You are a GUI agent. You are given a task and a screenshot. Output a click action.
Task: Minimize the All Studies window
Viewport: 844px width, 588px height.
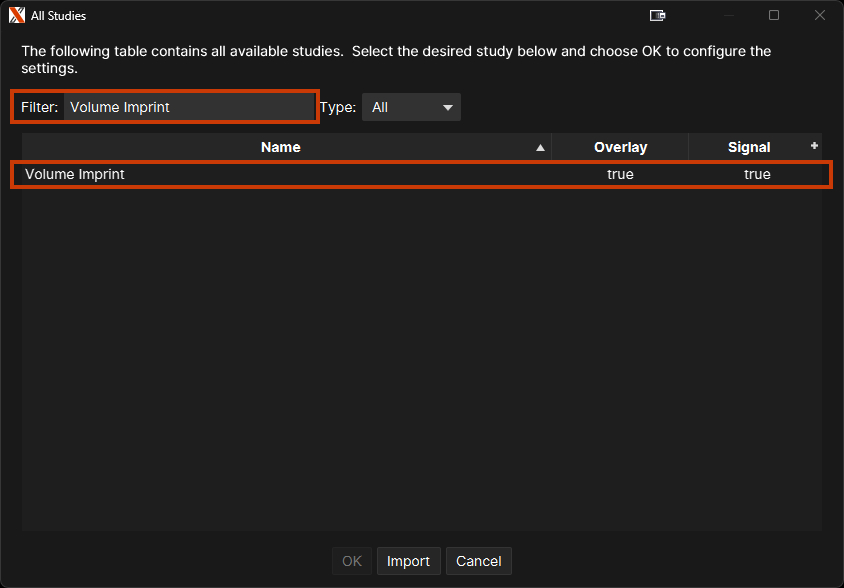[729, 15]
